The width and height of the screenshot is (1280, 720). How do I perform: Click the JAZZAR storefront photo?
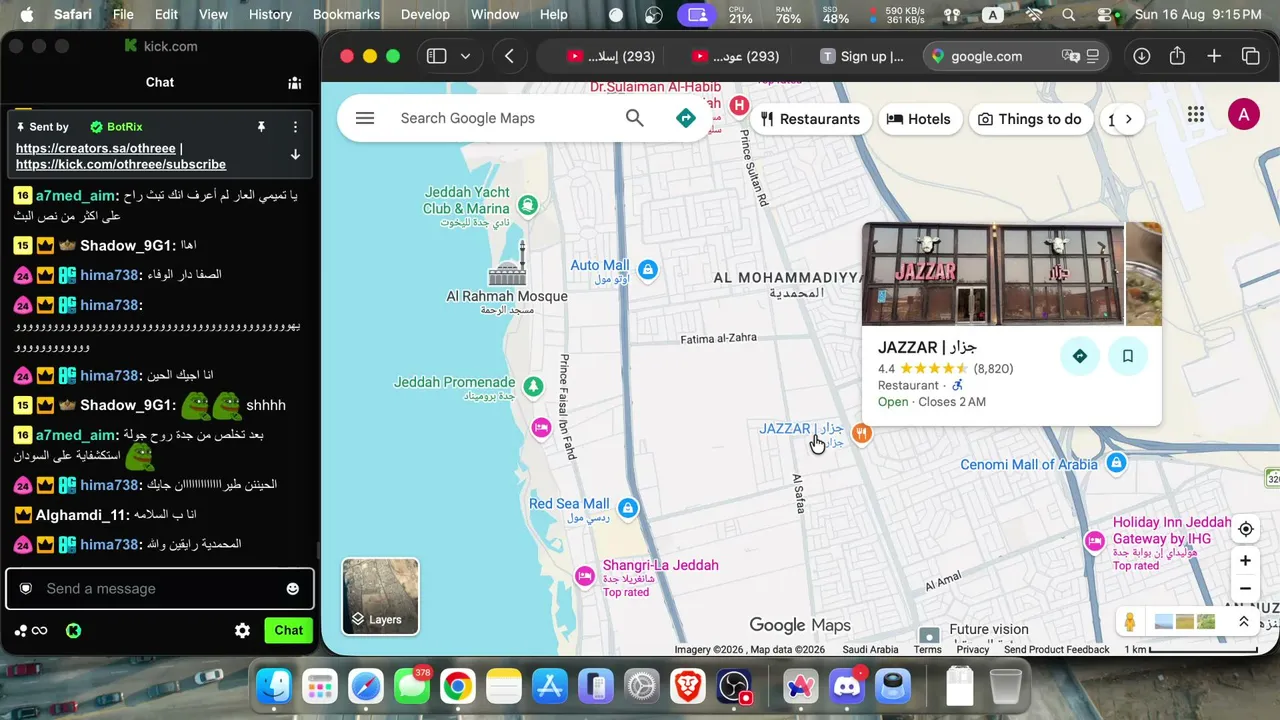[x=993, y=274]
